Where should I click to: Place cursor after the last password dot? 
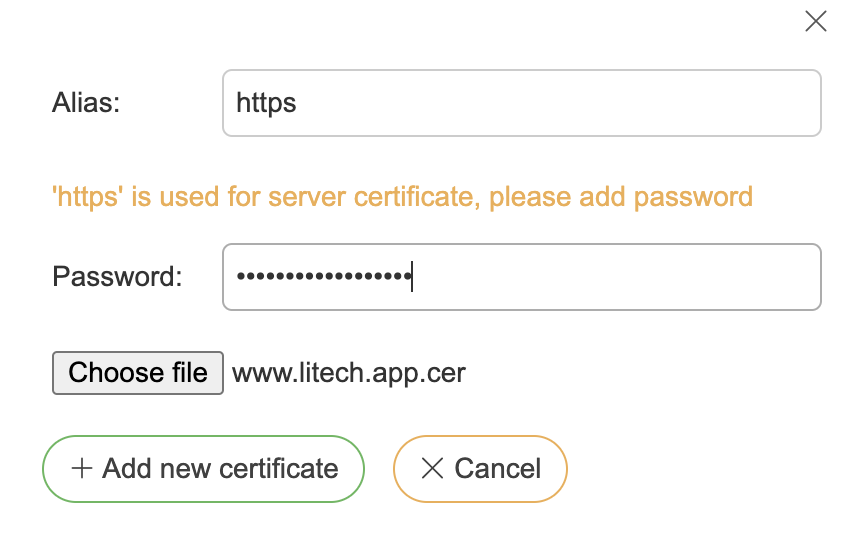tap(412, 277)
